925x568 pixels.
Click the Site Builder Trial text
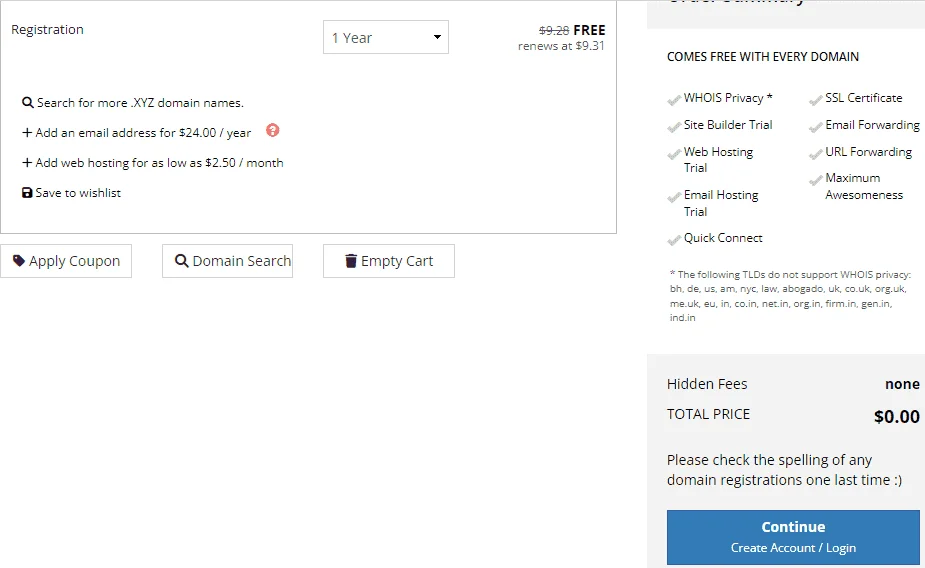(728, 125)
